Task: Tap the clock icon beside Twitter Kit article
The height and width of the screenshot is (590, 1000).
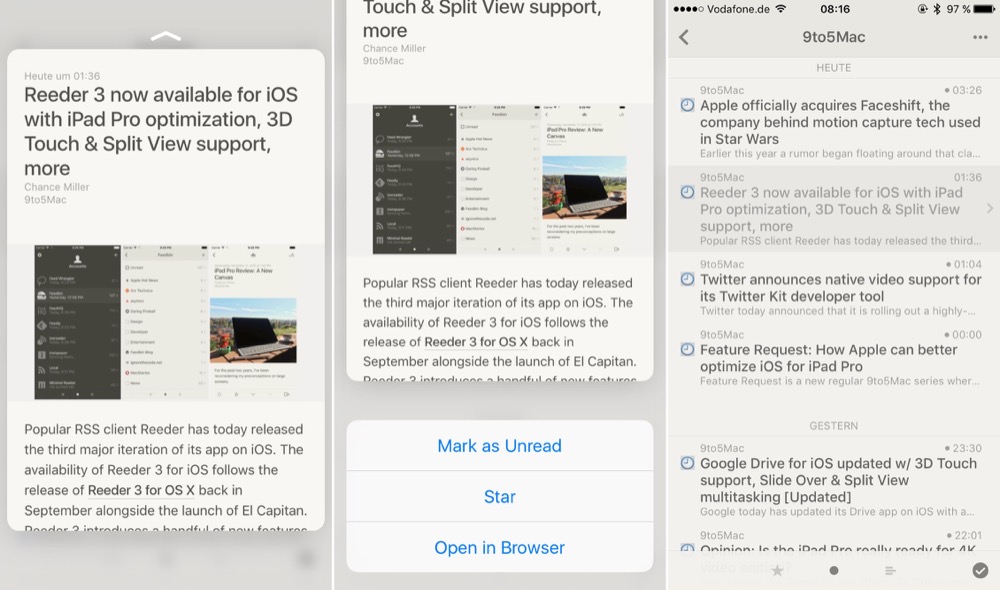Action: click(688, 279)
